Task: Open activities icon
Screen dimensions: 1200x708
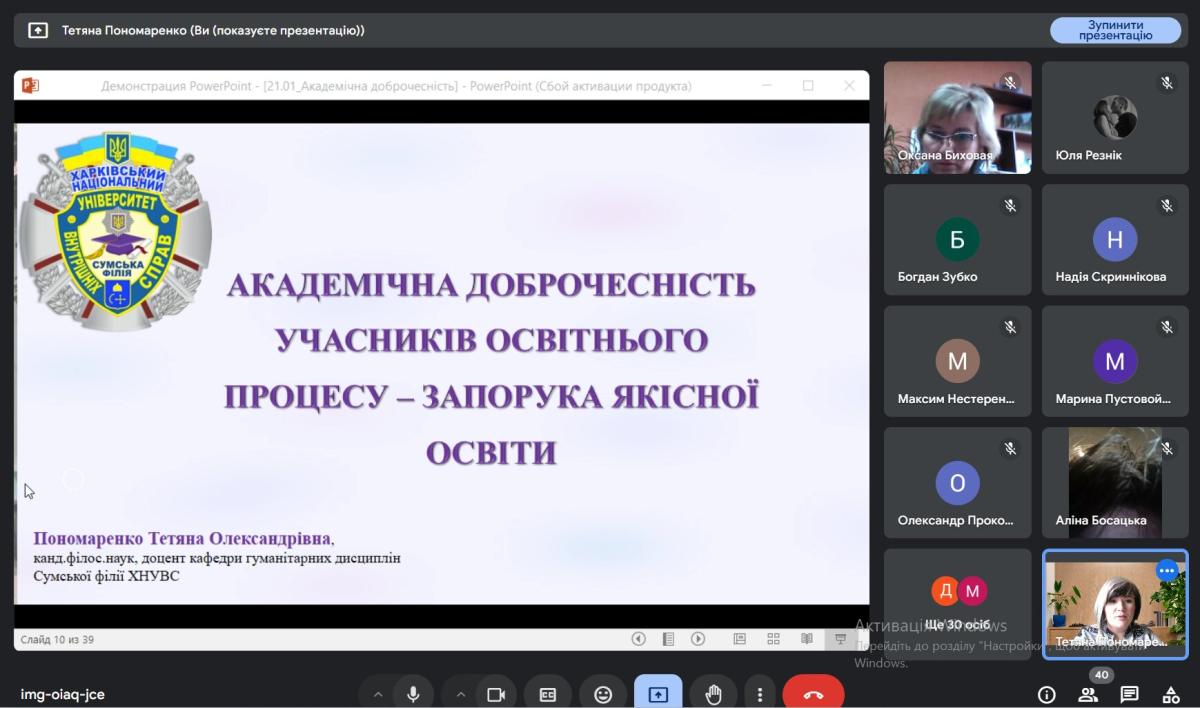Action: [x=1171, y=694]
